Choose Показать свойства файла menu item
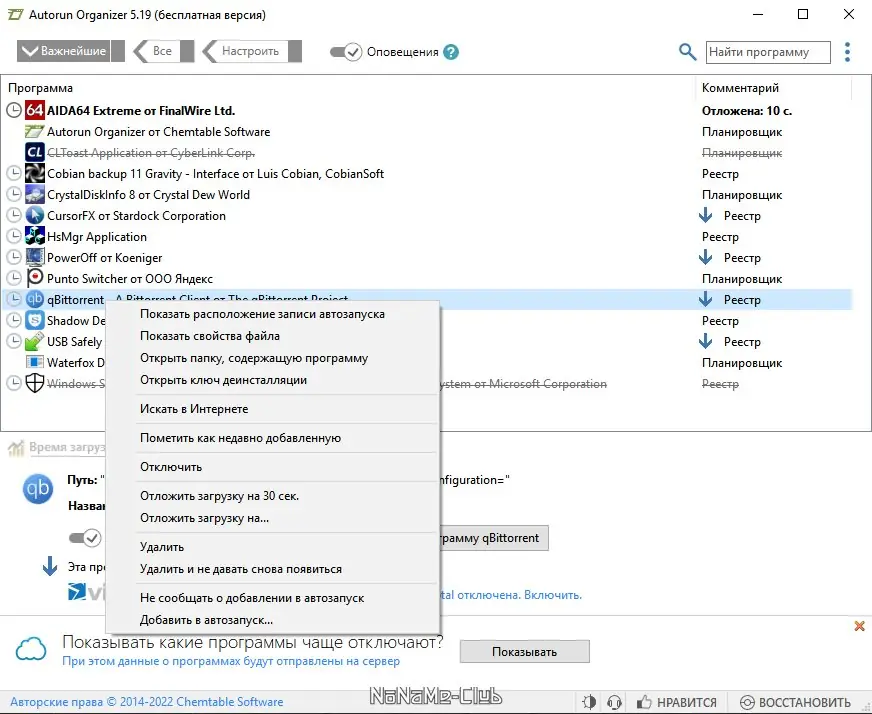The image size is (872, 714). (x=272, y=336)
